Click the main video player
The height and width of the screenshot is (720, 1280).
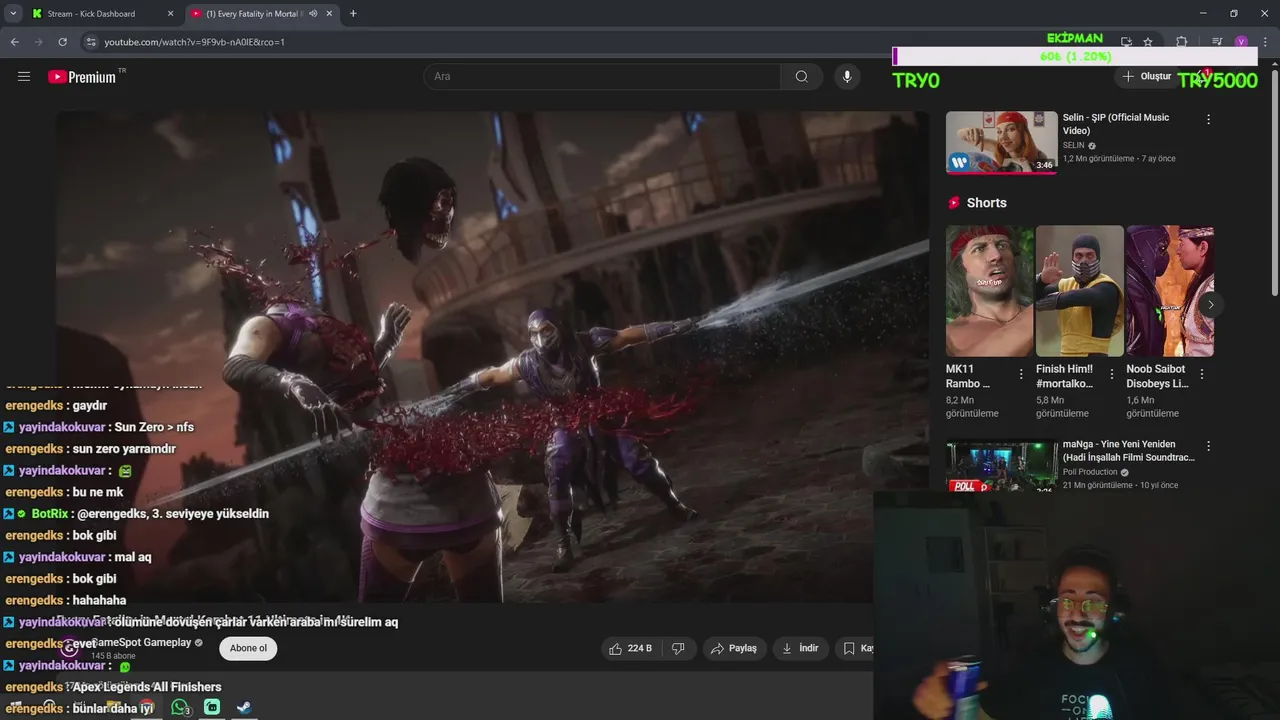coord(492,356)
